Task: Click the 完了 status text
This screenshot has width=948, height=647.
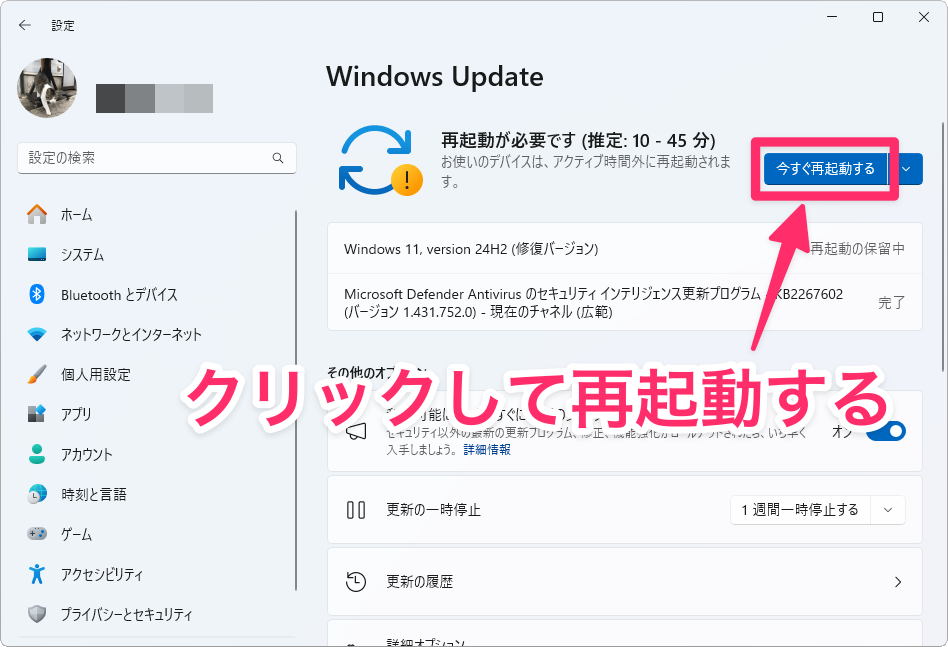Action: 892,302
